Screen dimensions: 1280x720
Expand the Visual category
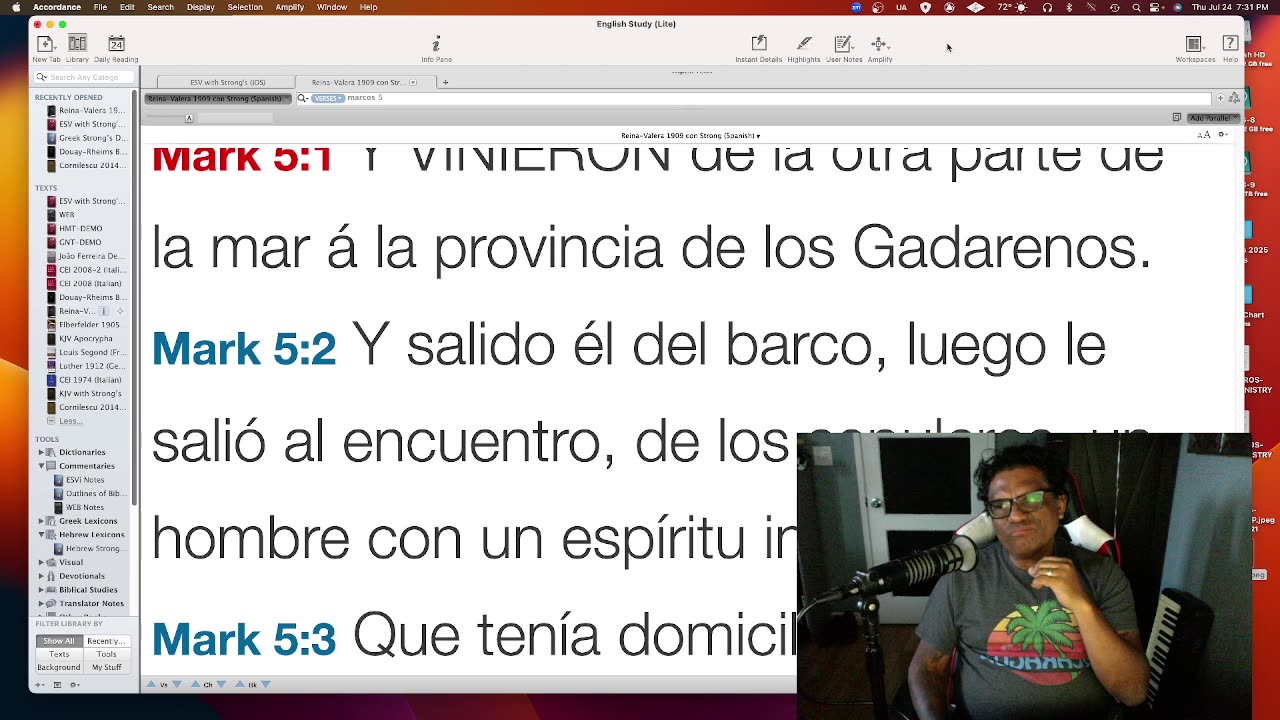(x=41, y=562)
